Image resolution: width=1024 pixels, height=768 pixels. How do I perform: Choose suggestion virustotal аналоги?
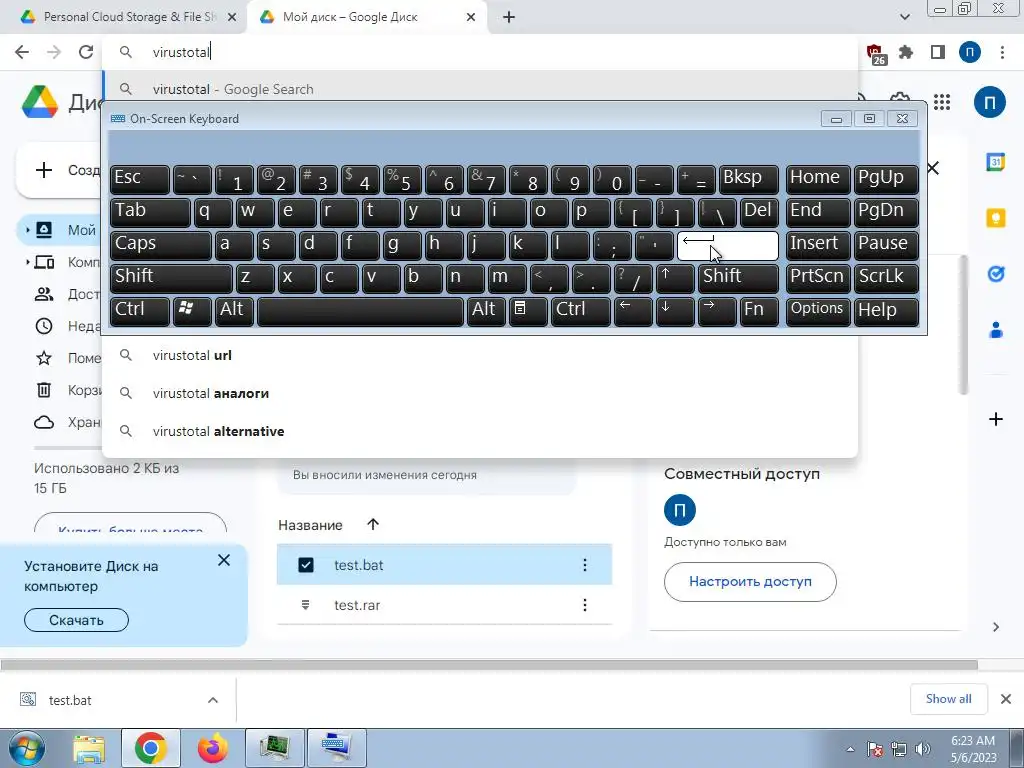click(480, 393)
